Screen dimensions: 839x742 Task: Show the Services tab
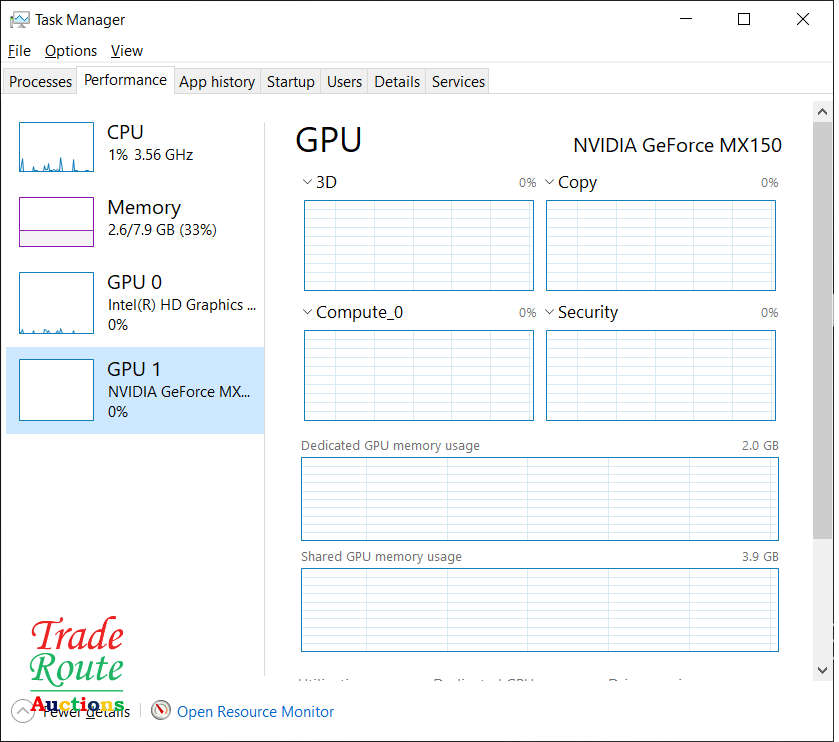pyautogui.click(x=458, y=82)
